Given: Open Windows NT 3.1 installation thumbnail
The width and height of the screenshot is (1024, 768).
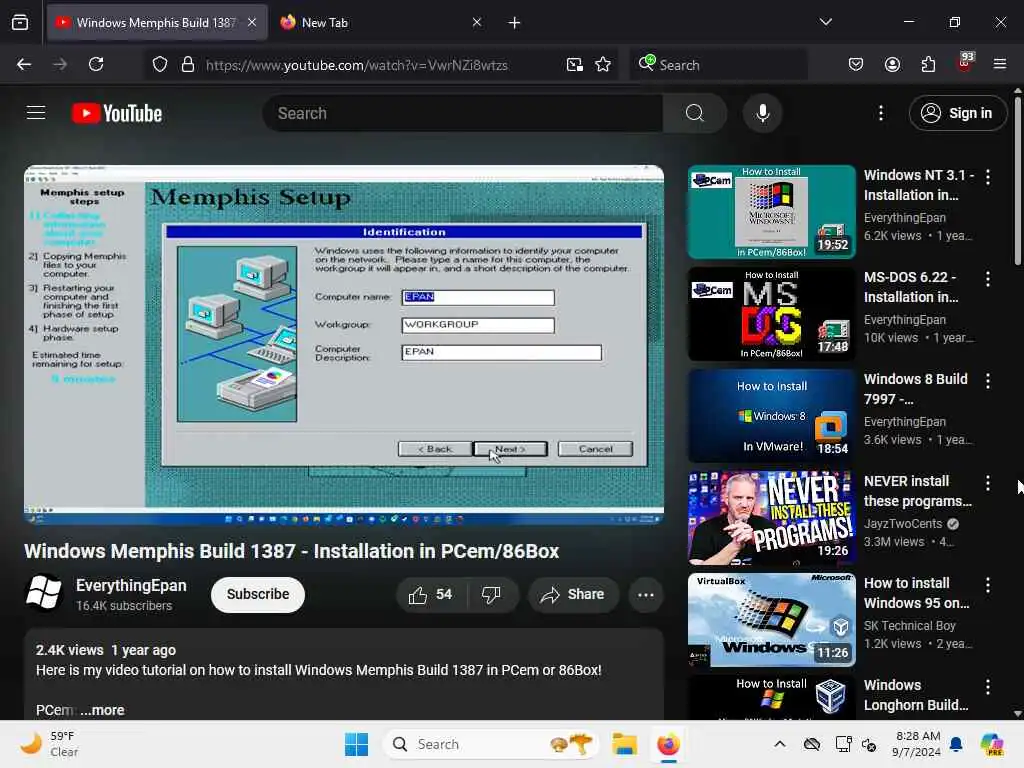Looking at the screenshot, I should 771,212.
